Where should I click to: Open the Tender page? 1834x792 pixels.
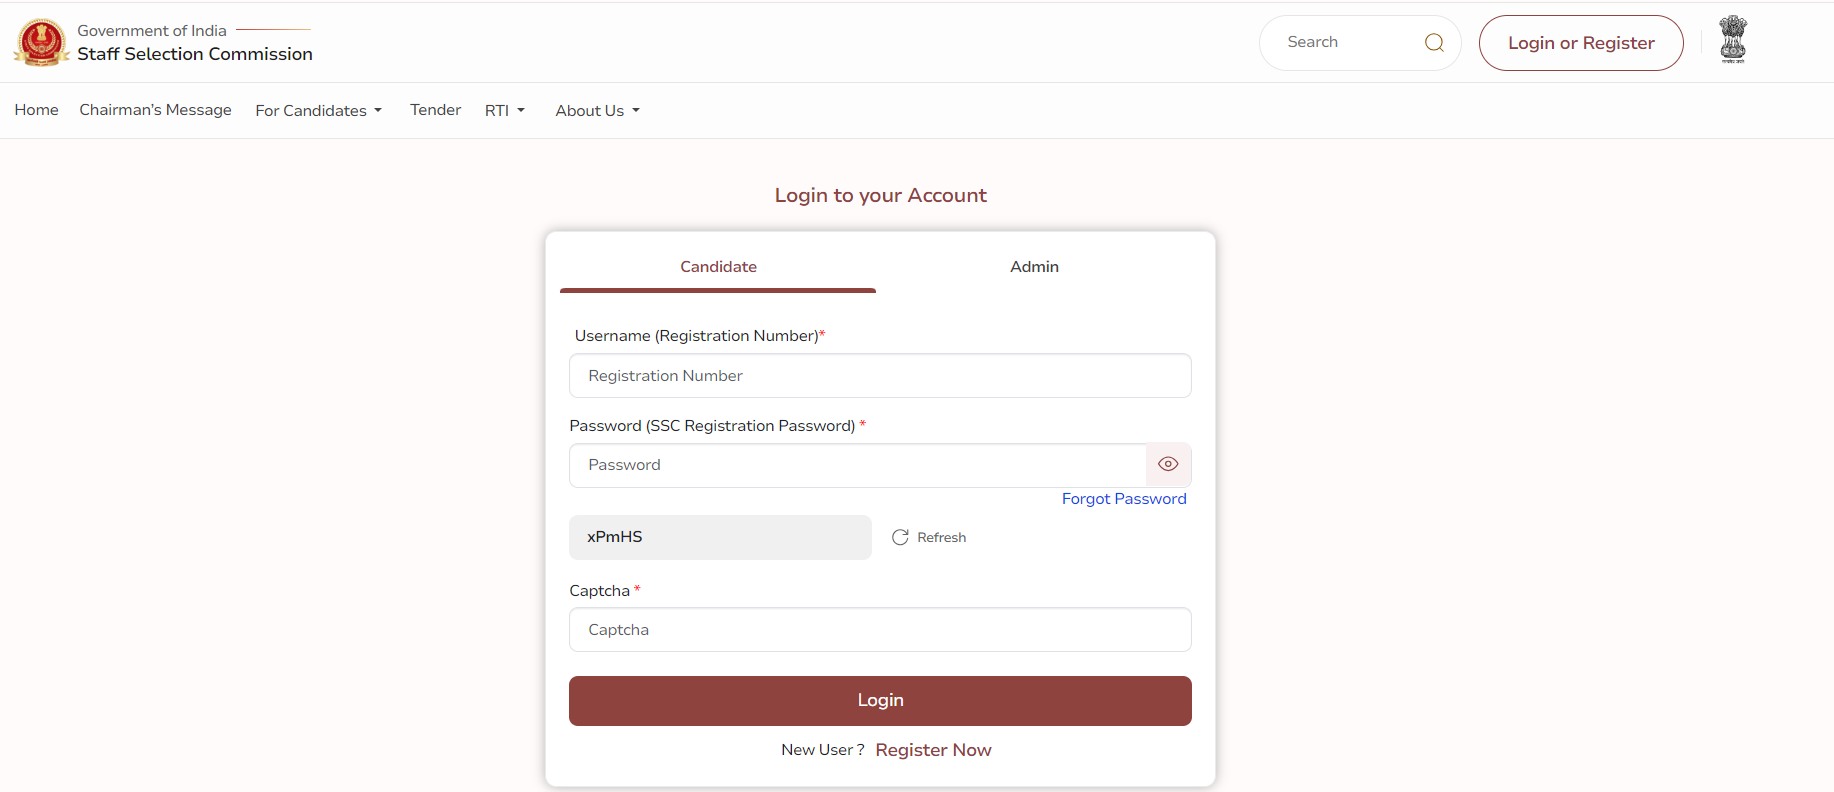[x=434, y=110]
